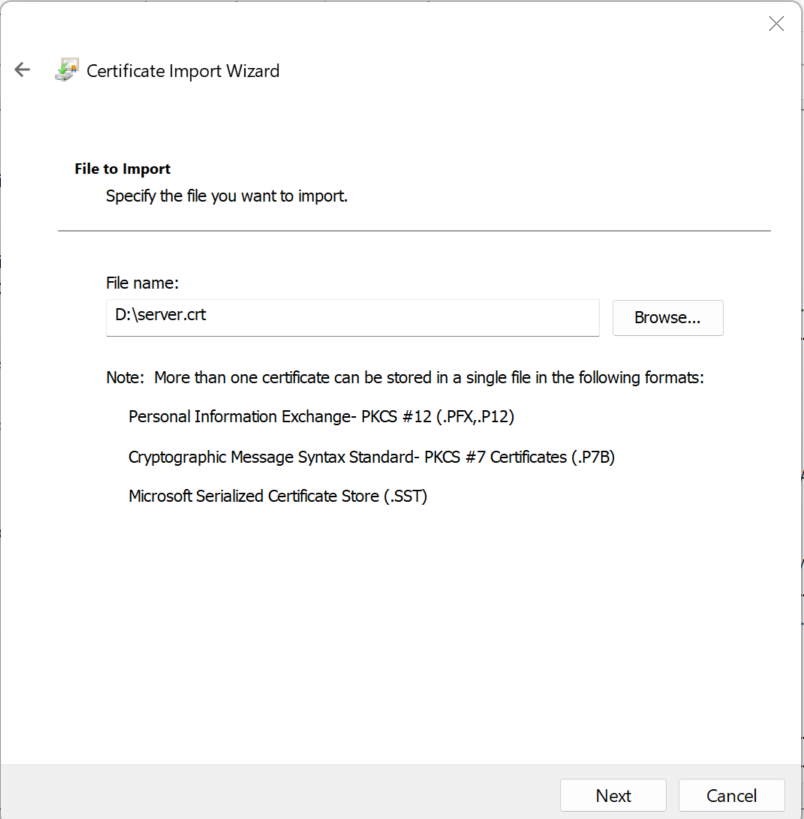Click the Personal Information Exchange PKCS #12 line
The height and width of the screenshot is (819, 804).
[321, 416]
